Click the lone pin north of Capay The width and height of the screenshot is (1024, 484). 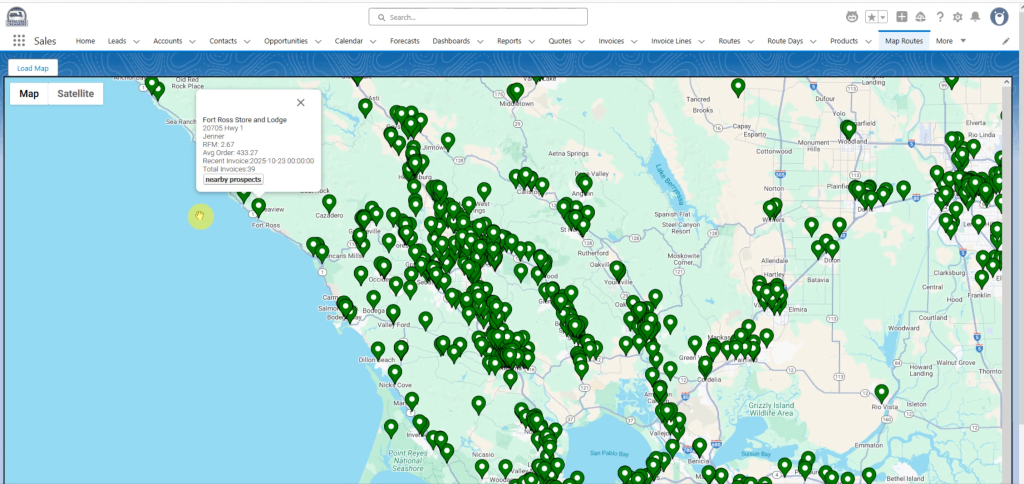pos(738,87)
